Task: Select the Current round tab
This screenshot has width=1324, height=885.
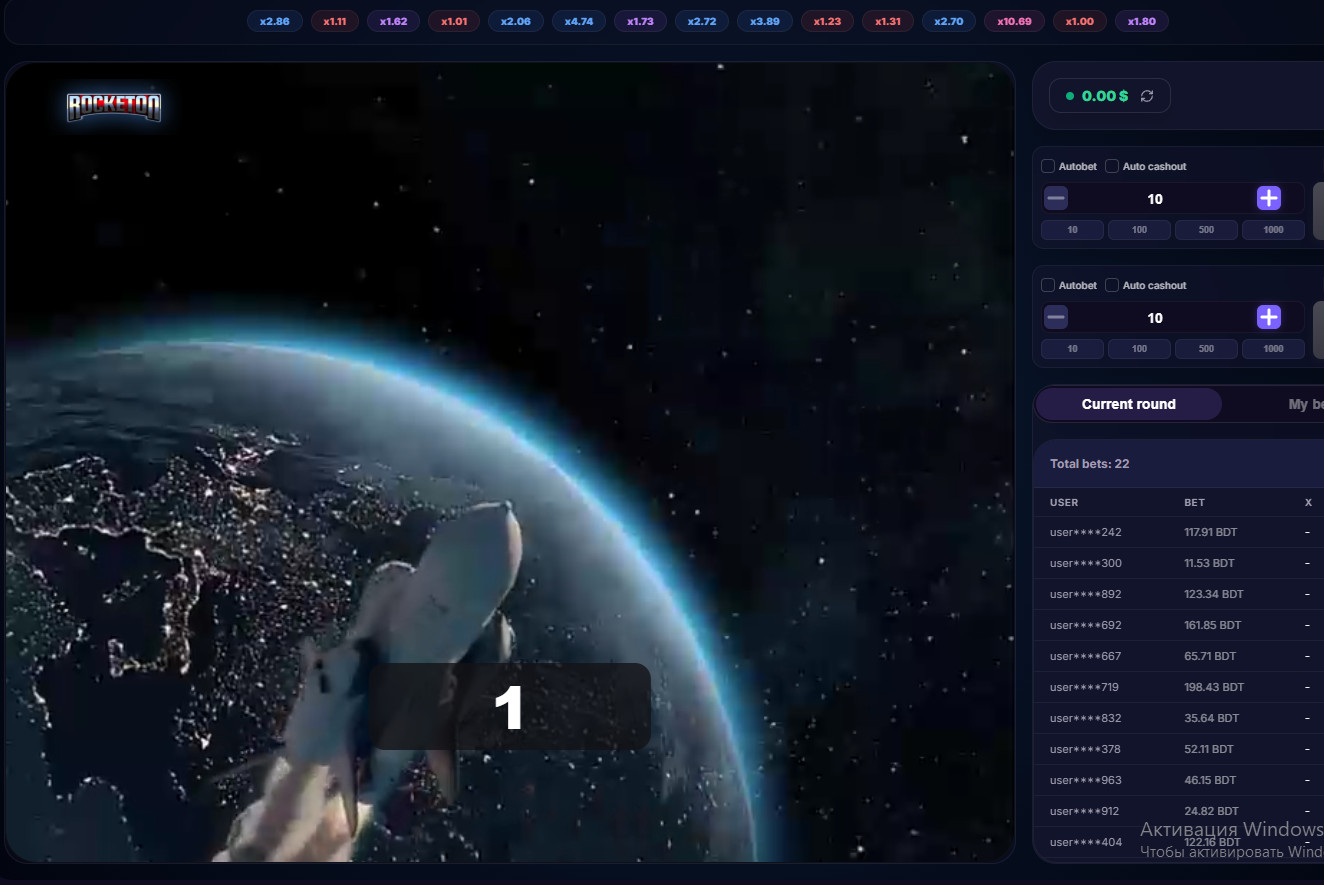Action: coord(1129,404)
